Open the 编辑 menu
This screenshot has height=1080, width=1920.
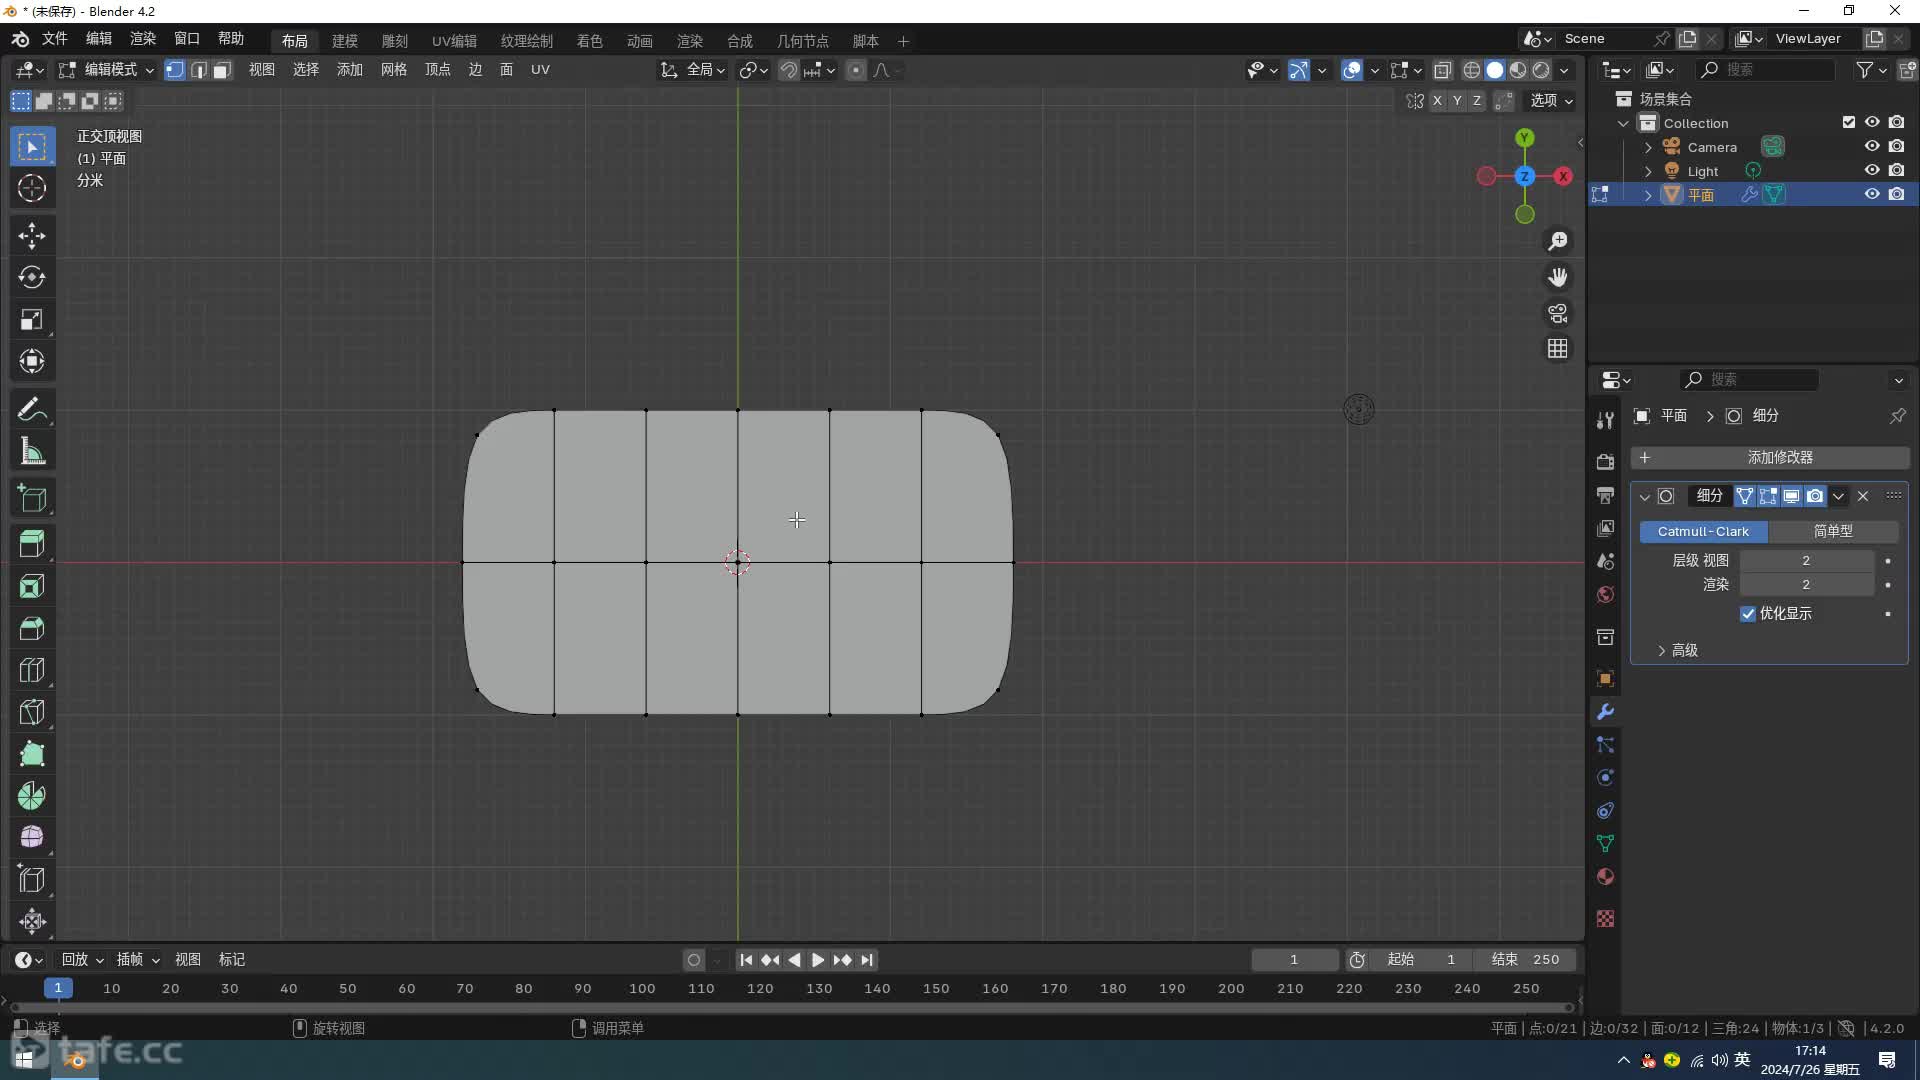(x=98, y=39)
